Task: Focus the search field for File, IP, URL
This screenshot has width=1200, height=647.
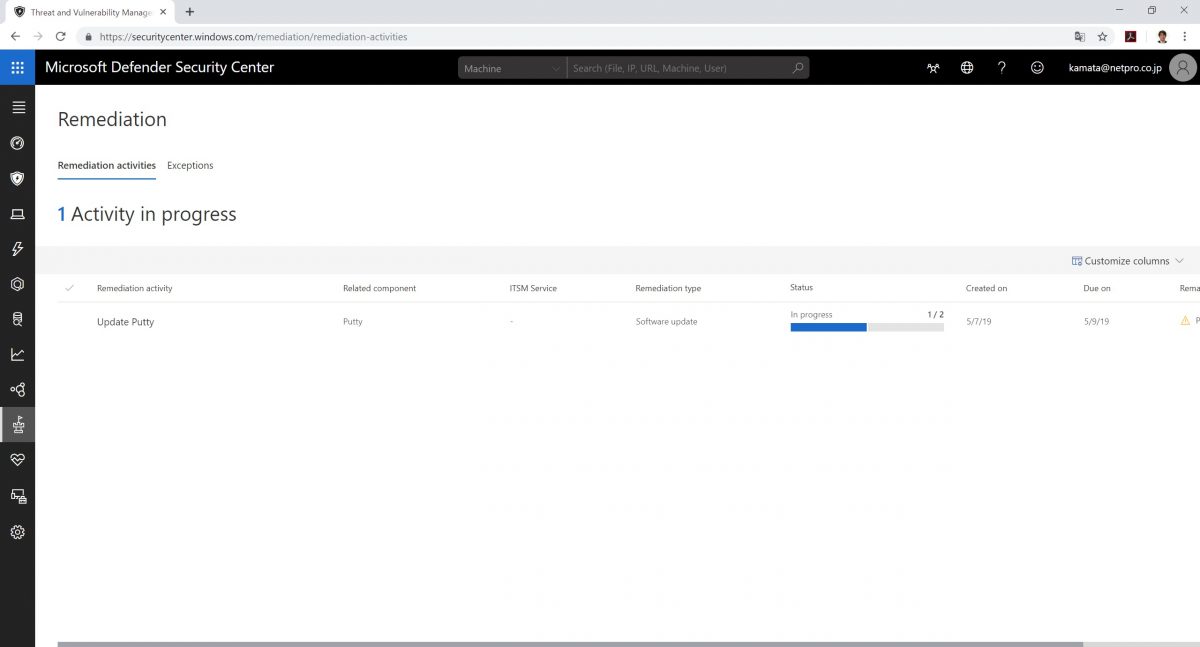Action: pyautogui.click(x=680, y=68)
